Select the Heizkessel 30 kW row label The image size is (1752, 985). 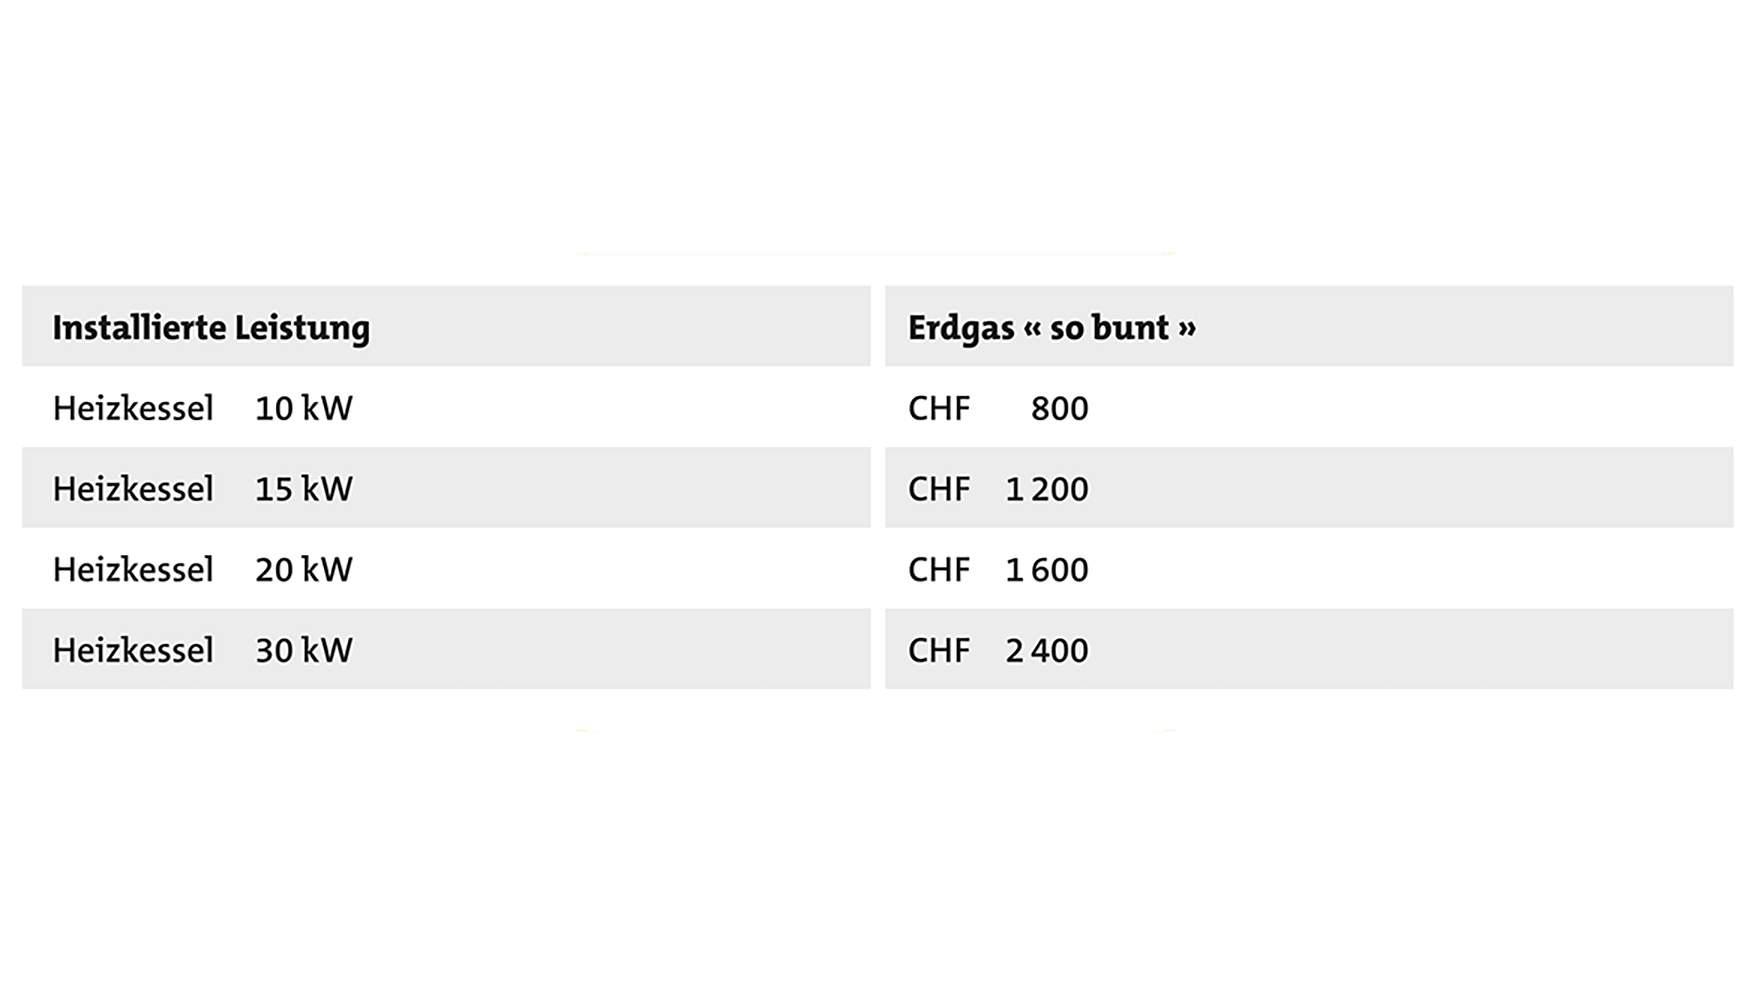203,651
